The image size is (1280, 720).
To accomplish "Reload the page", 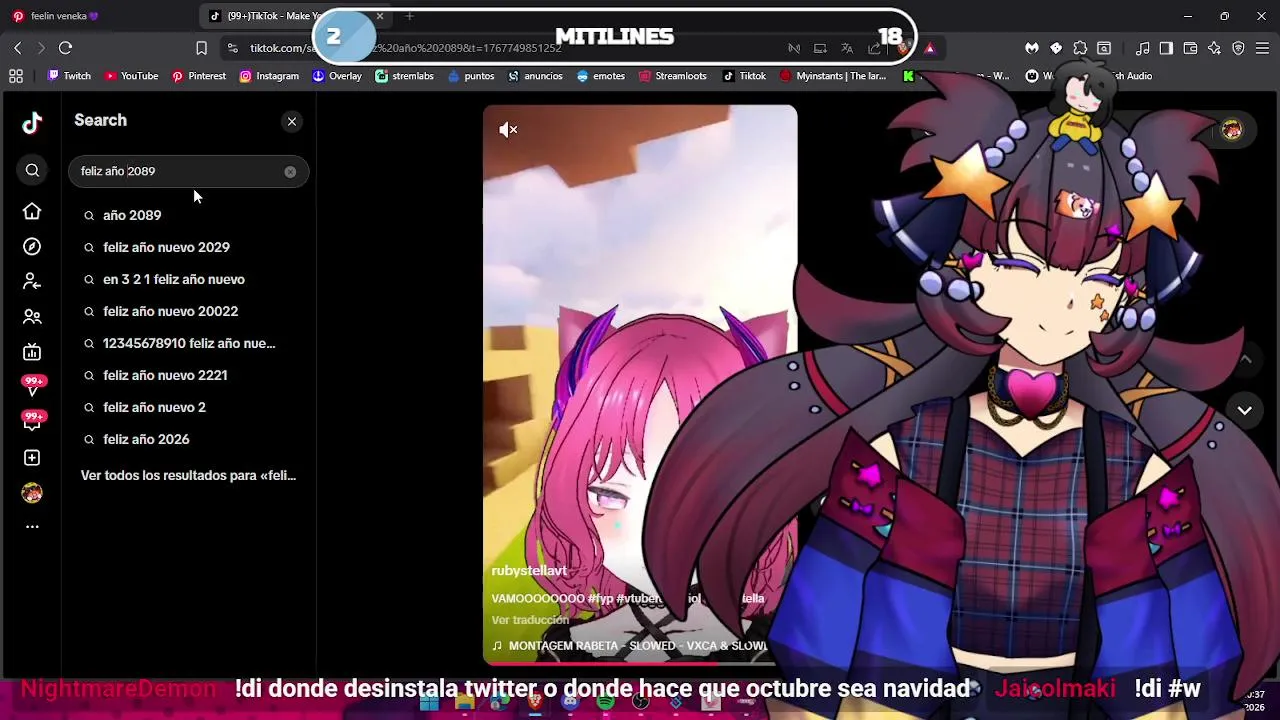I will point(65,48).
